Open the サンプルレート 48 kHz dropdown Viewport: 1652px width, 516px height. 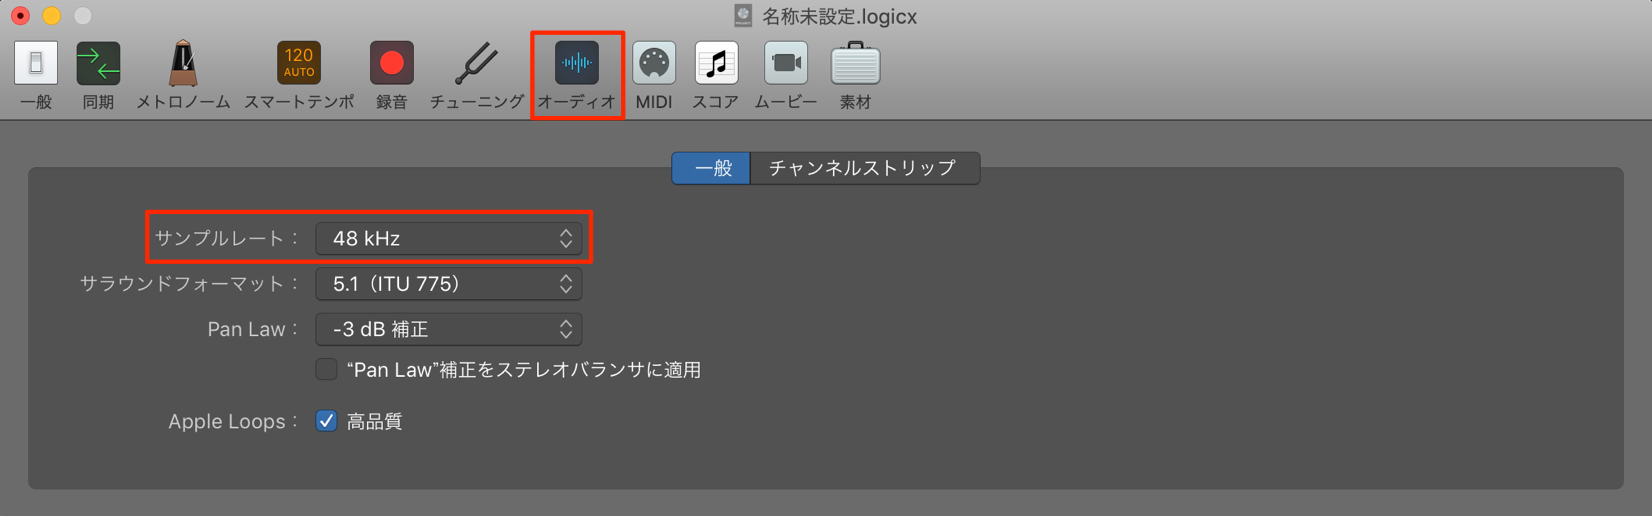pos(449,238)
